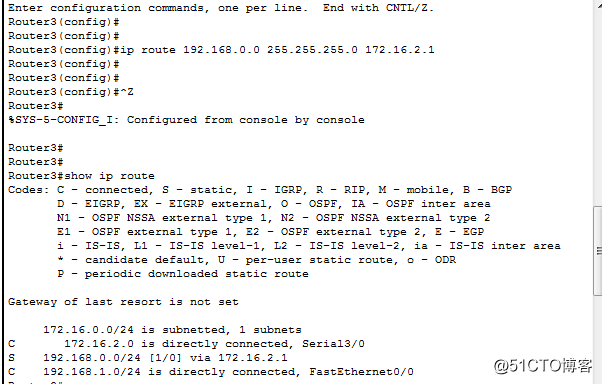This screenshot has width=602, height=384.
Task: Click the vertical scrollbar thumb grip
Action: [x=599, y=251]
